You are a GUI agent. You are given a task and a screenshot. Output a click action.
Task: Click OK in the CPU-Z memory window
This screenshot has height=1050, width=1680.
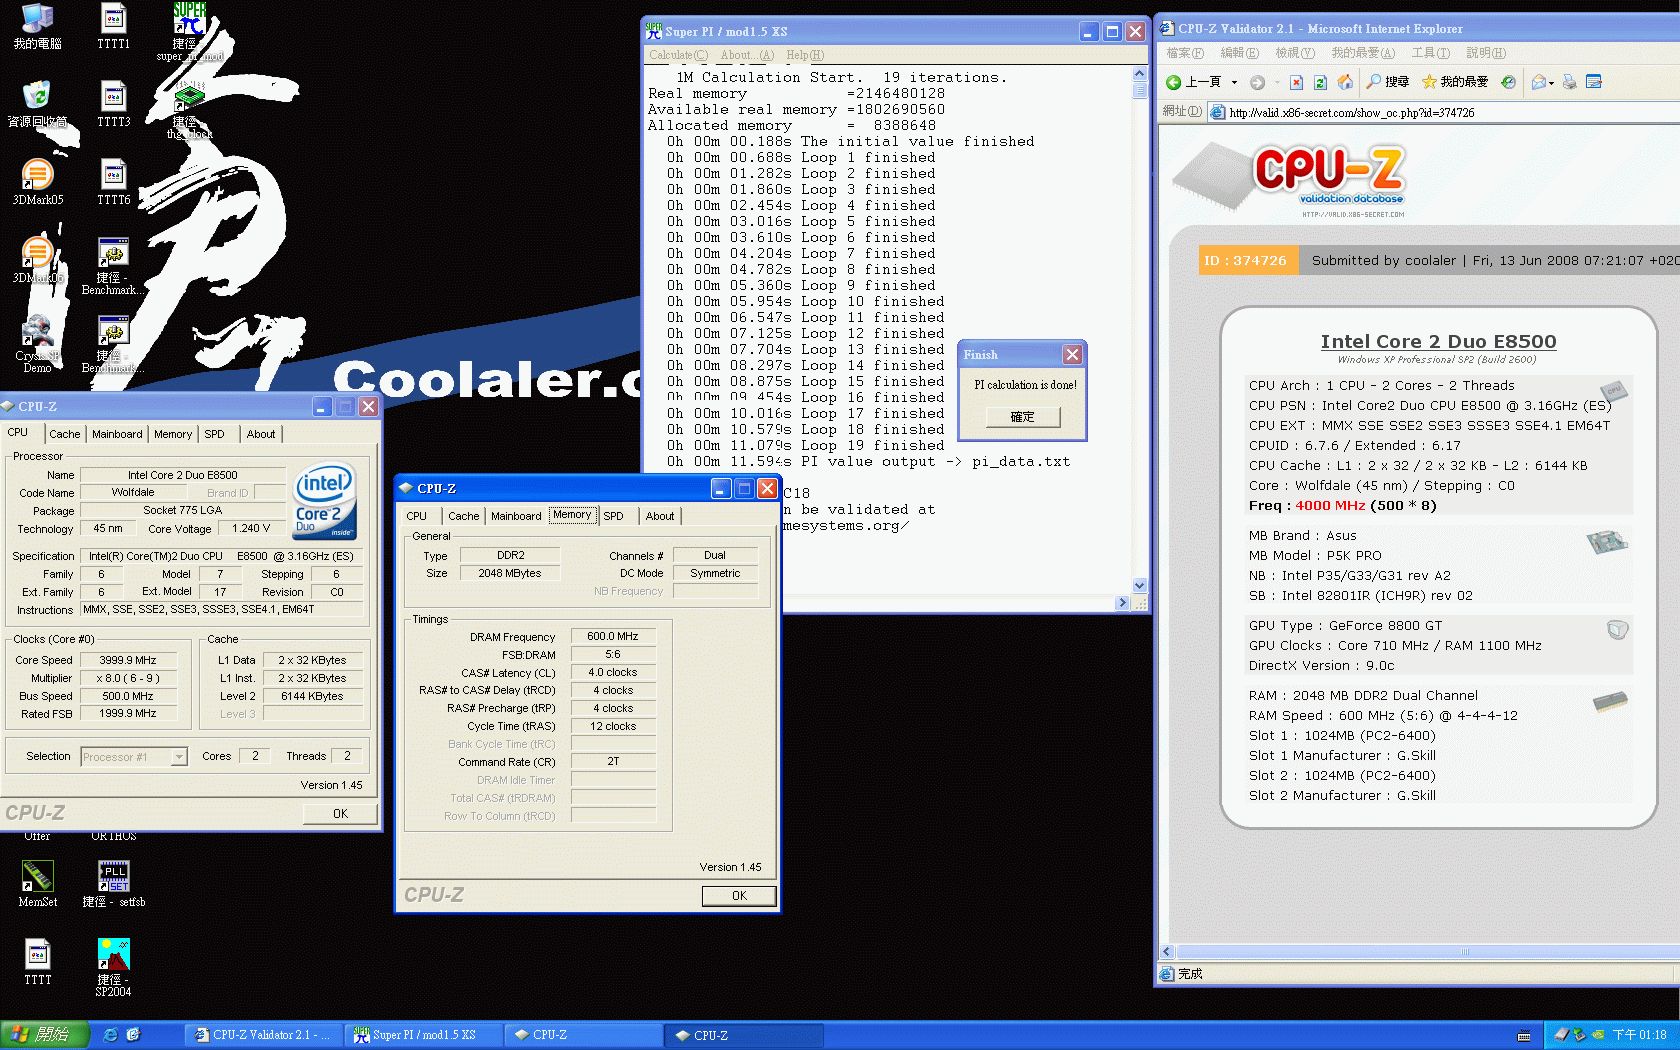pos(739,896)
